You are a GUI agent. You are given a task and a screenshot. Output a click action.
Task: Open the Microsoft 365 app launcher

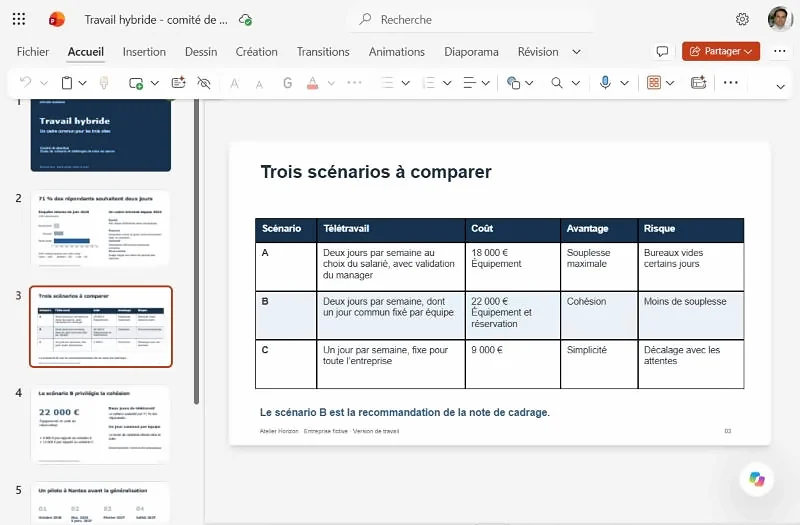[x=19, y=19]
